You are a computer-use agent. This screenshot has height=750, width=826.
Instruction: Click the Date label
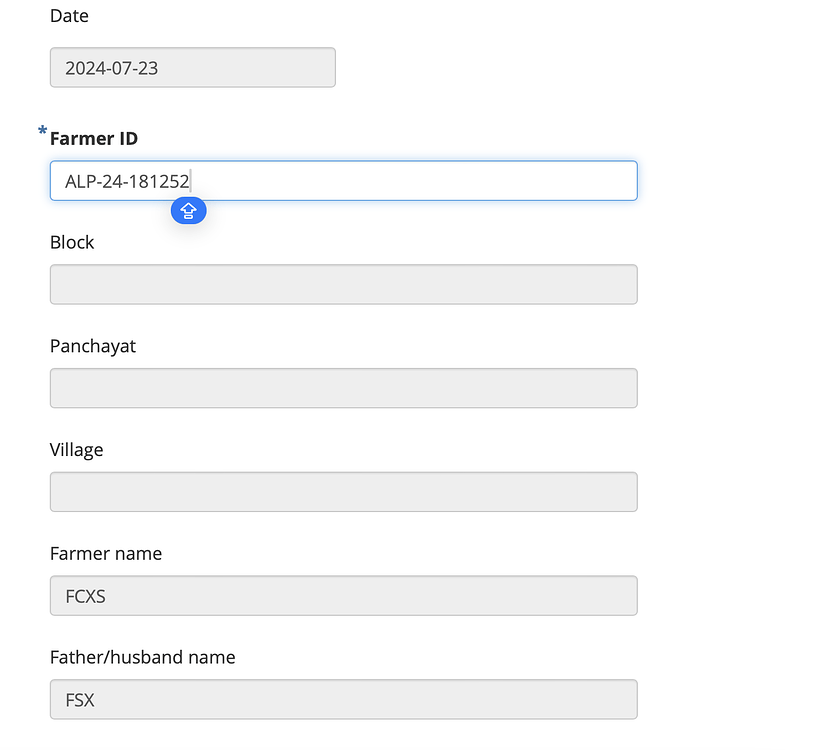point(69,16)
